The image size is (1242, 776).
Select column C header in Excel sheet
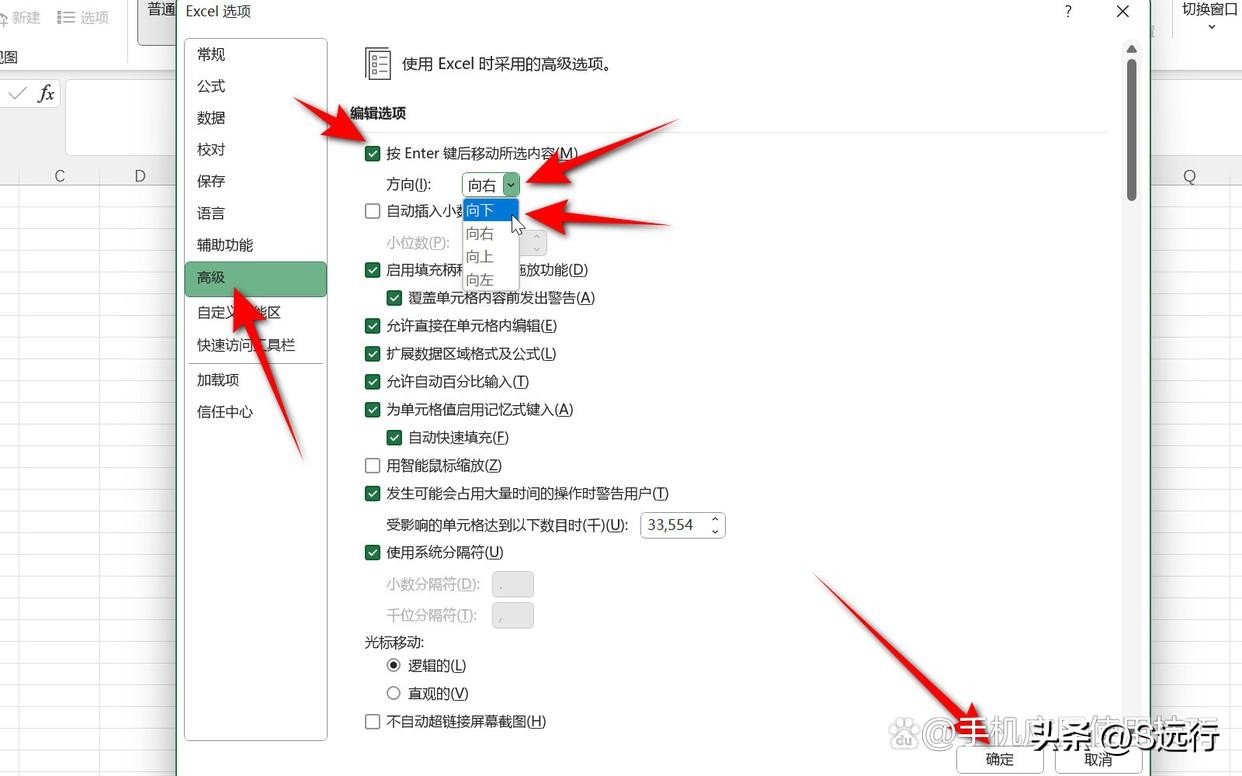pyautogui.click(x=60, y=176)
